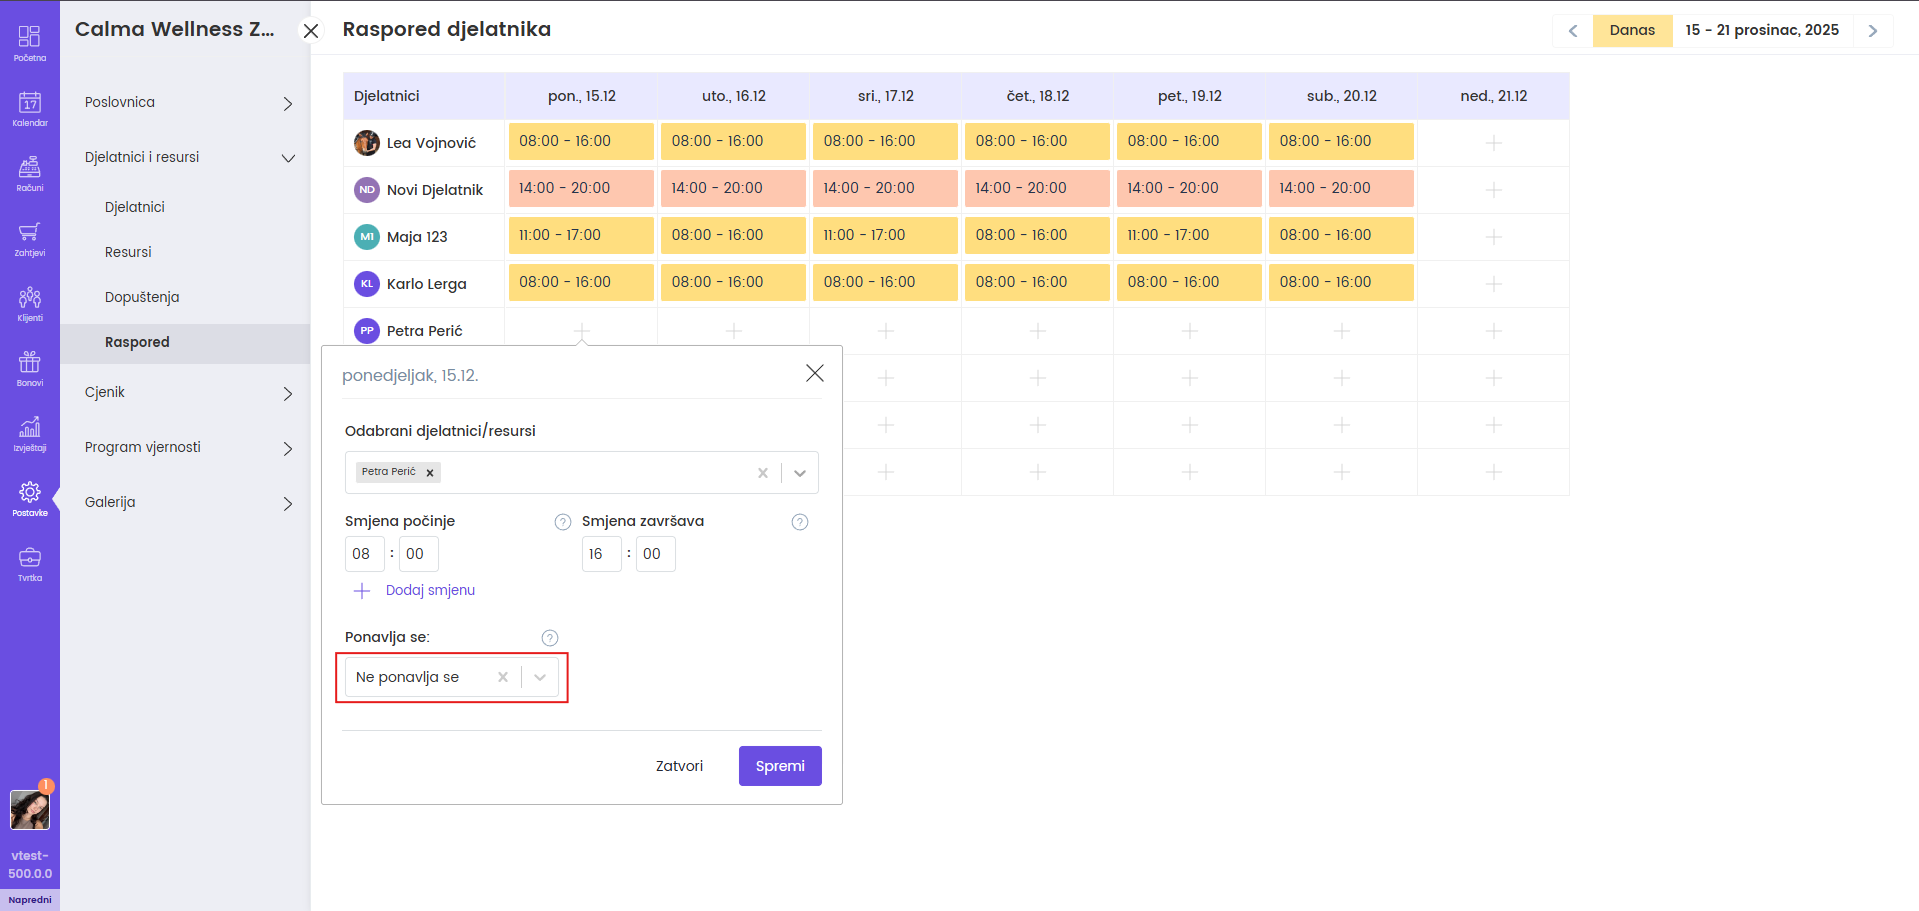The image size is (1919, 911).
Task: Open the Računi icon in sidebar
Action: pos(30,173)
